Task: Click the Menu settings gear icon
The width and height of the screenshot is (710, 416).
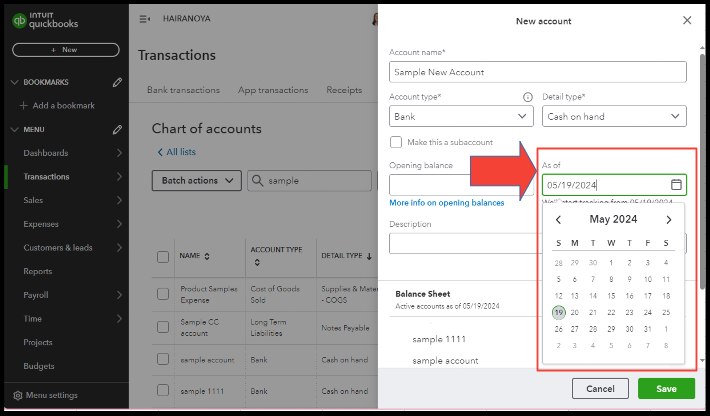Action: 17,395
